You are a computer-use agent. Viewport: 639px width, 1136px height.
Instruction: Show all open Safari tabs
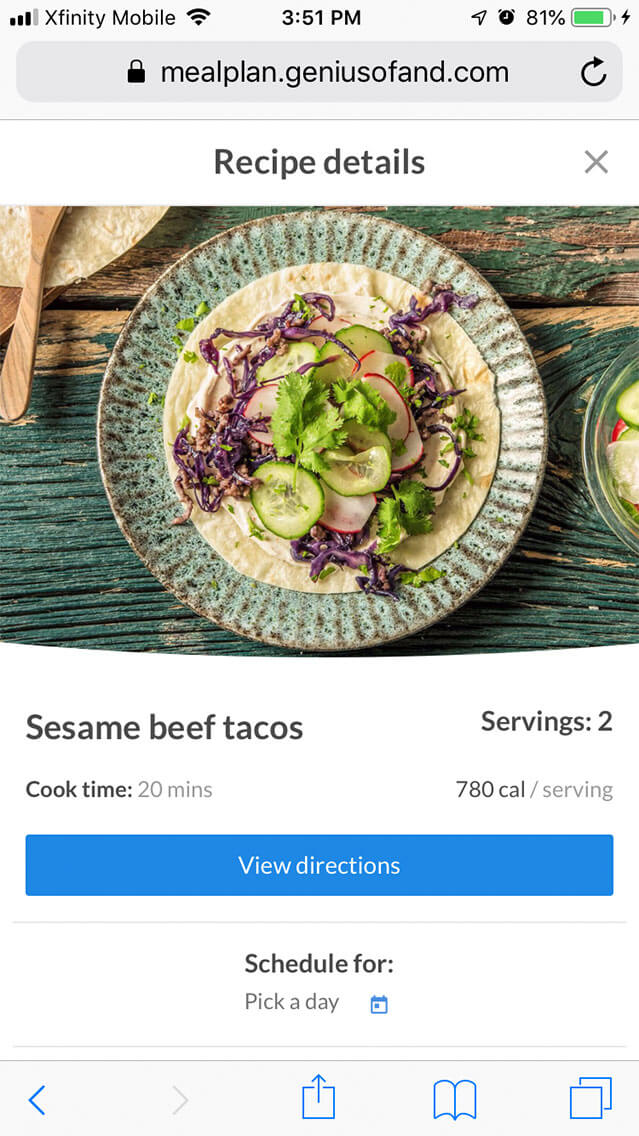(590, 1098)
